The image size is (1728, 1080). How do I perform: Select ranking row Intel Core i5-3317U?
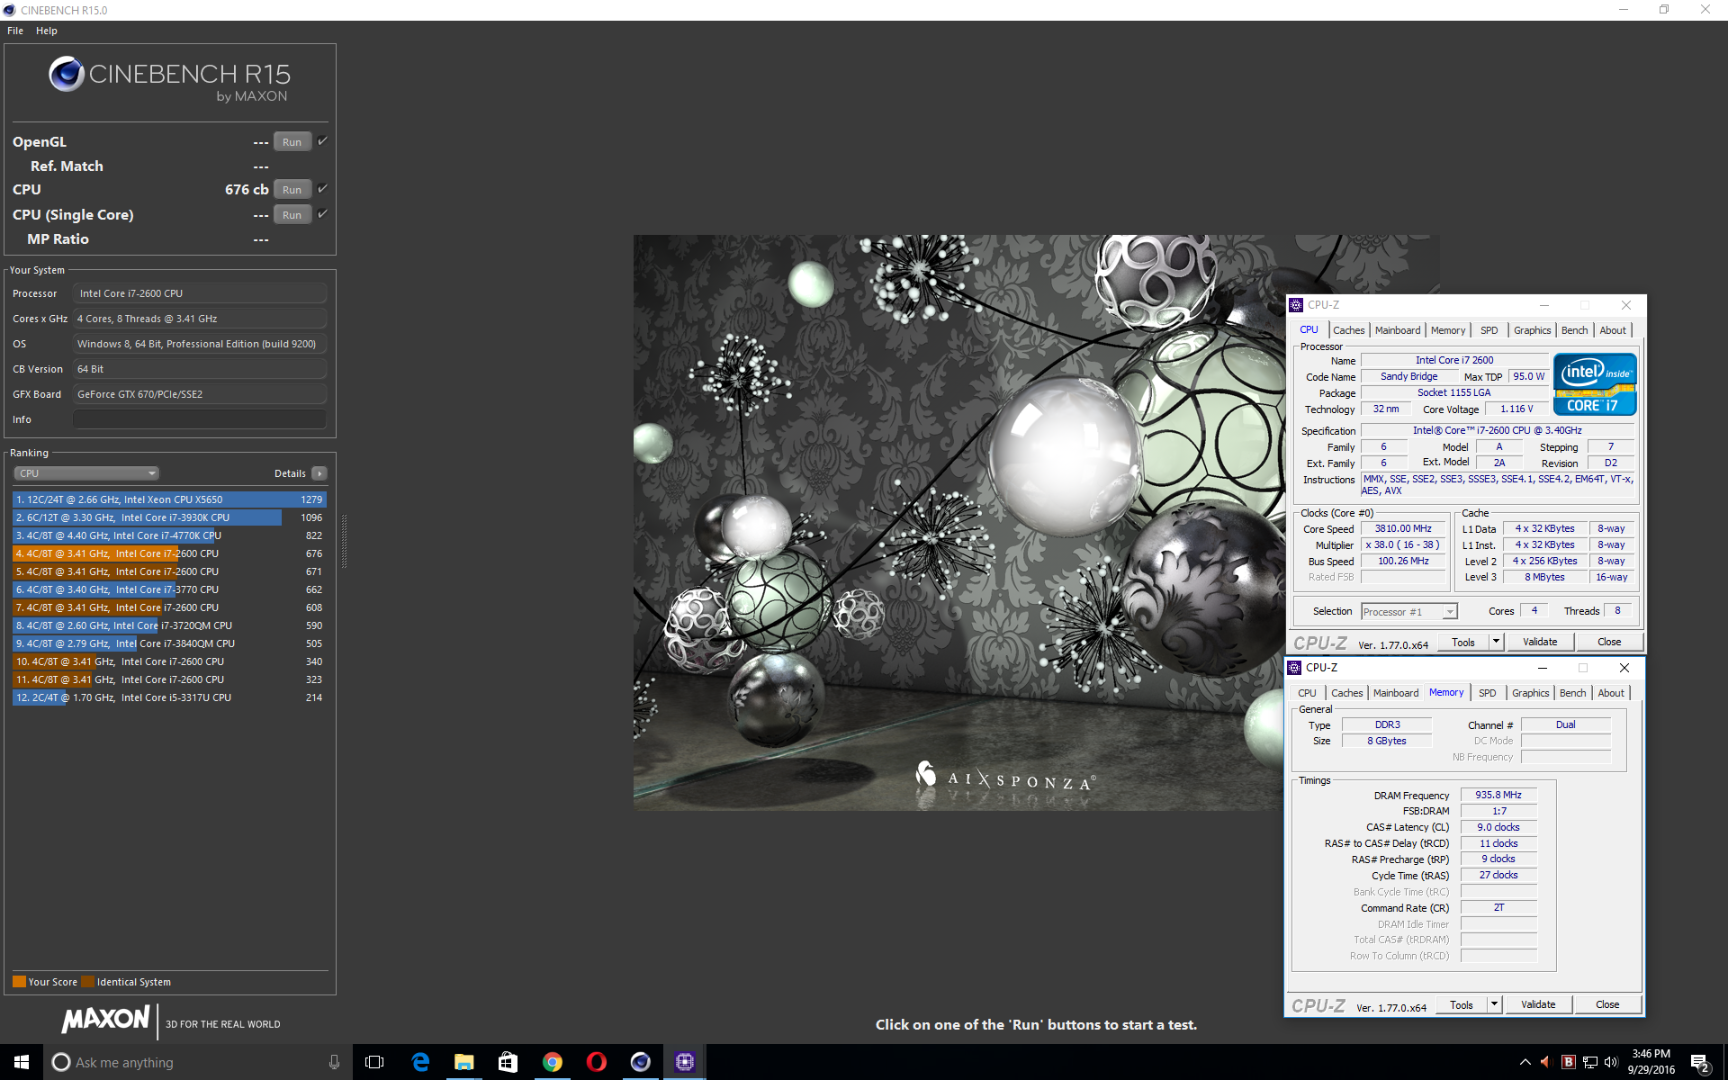coord(169,697)
